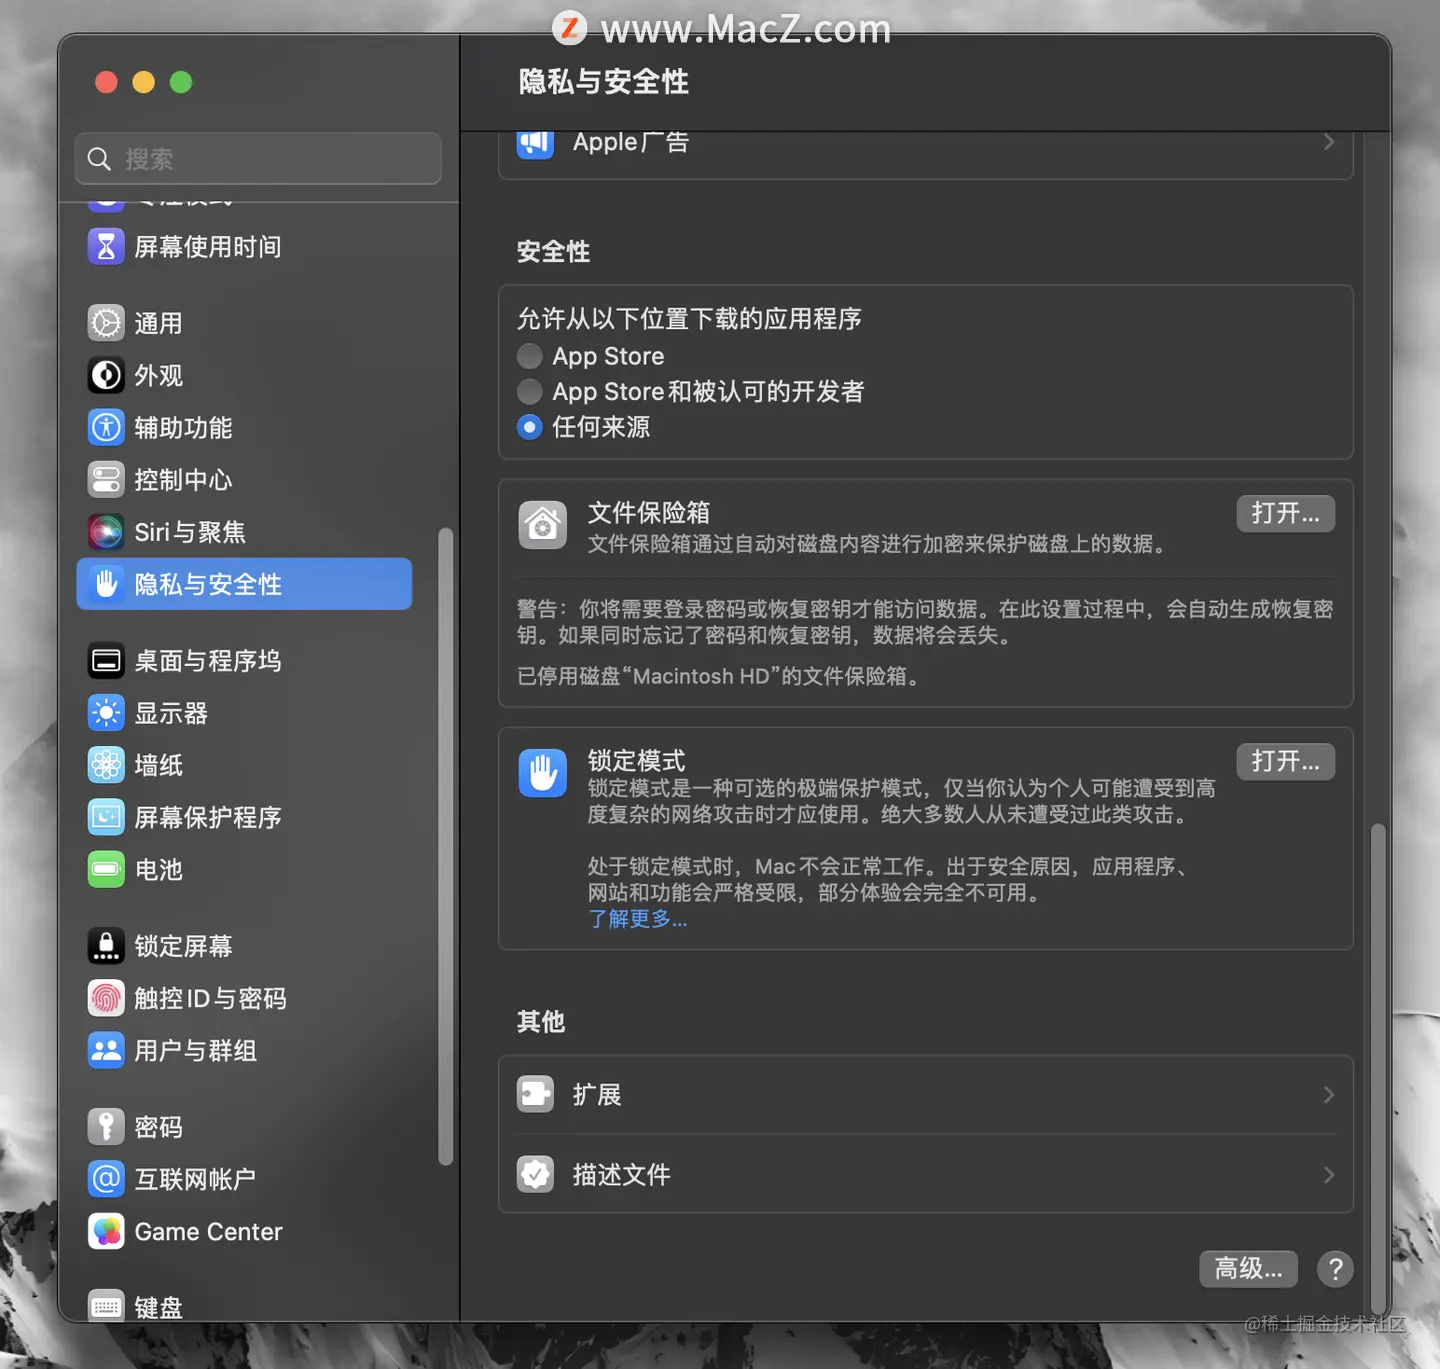Open 显示器 settings in the sidebar
The width and height of the screenshot is (1440, 1369).
tap(244, 713)
